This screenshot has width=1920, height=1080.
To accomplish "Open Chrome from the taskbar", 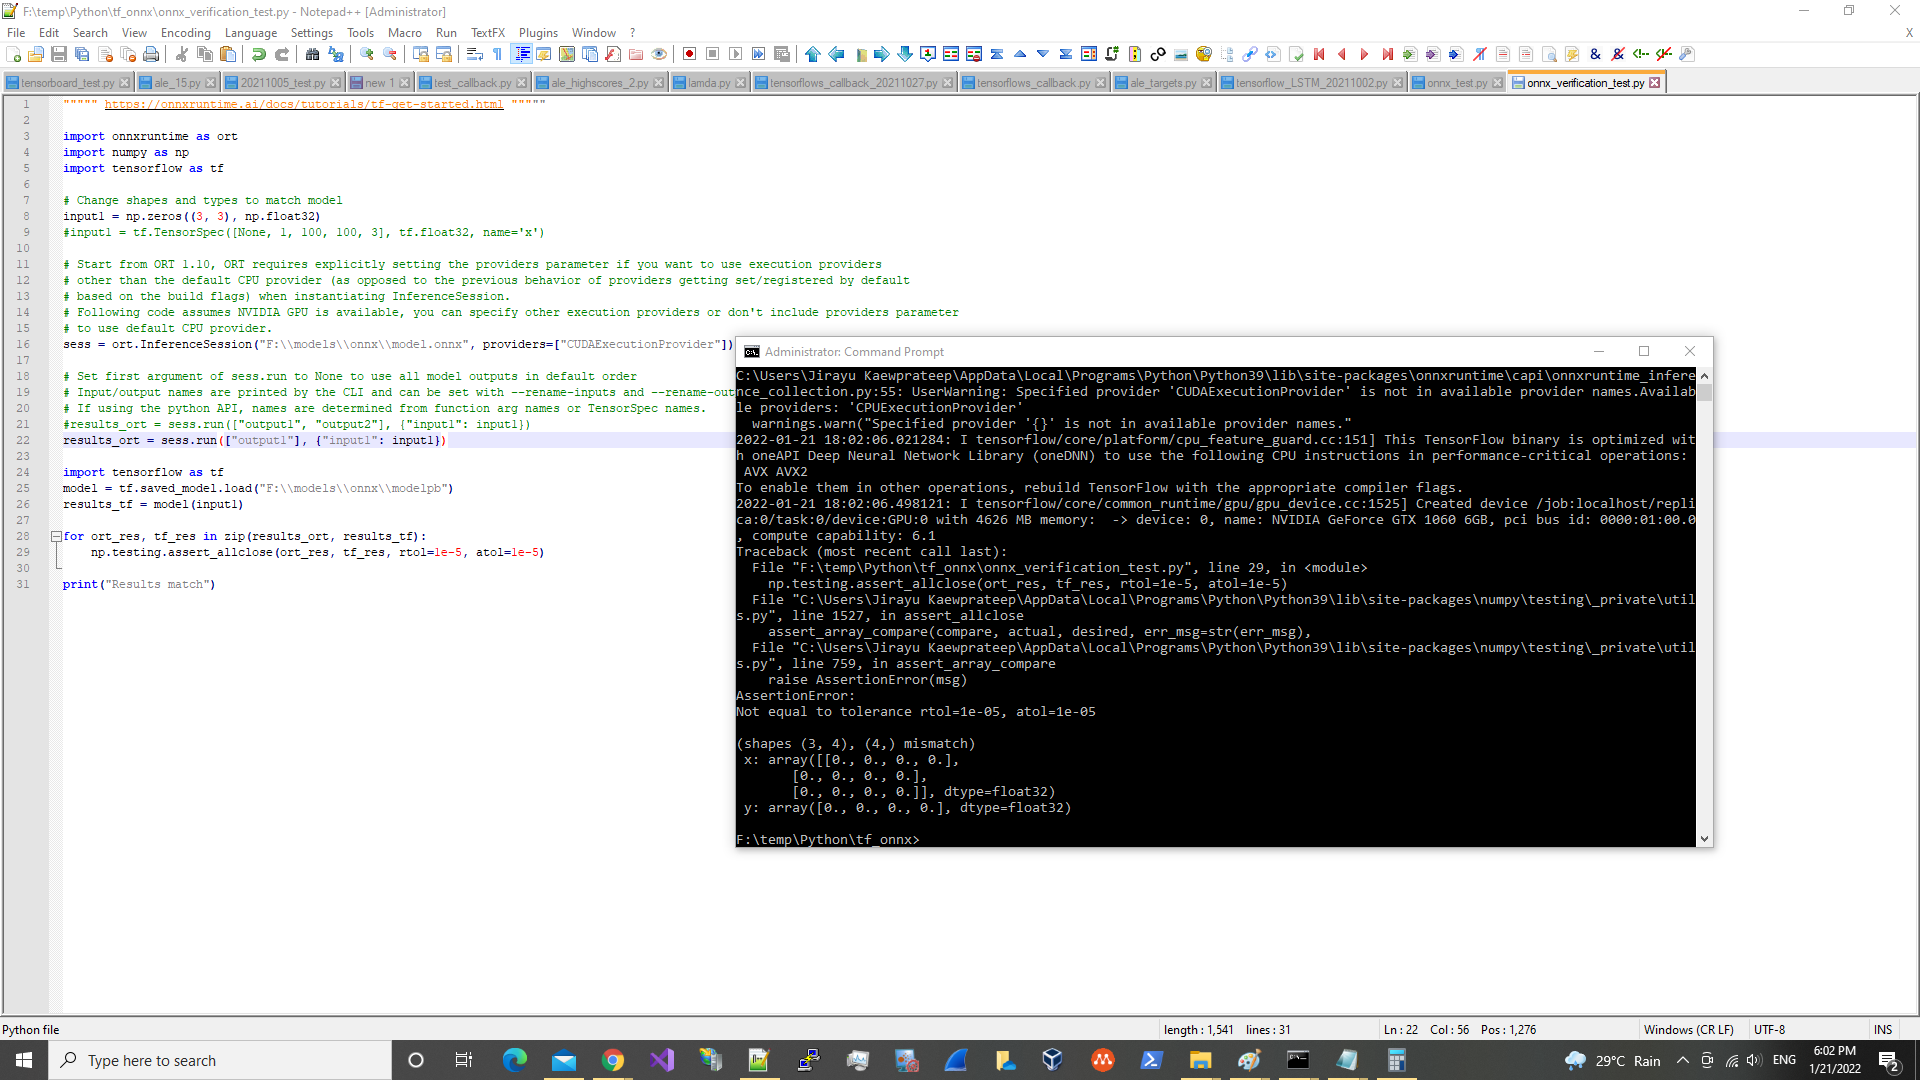I will click(613, 1060).
